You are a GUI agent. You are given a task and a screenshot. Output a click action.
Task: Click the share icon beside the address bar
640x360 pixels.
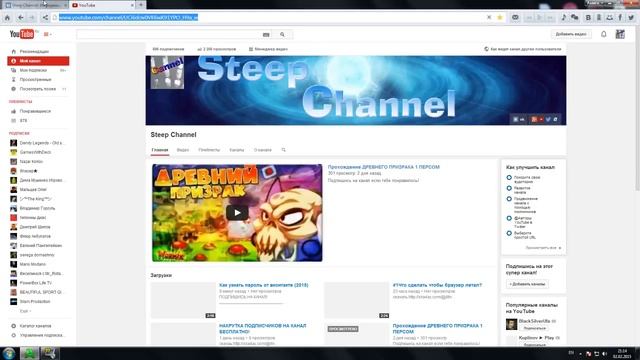[45, 18]
